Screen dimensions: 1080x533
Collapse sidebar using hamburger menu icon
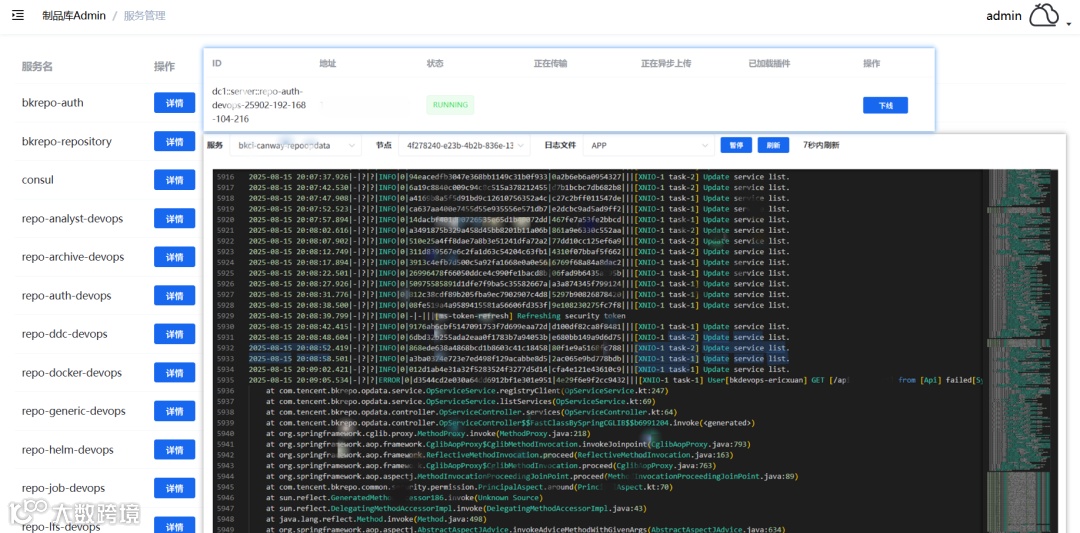[x=18, y=15]
